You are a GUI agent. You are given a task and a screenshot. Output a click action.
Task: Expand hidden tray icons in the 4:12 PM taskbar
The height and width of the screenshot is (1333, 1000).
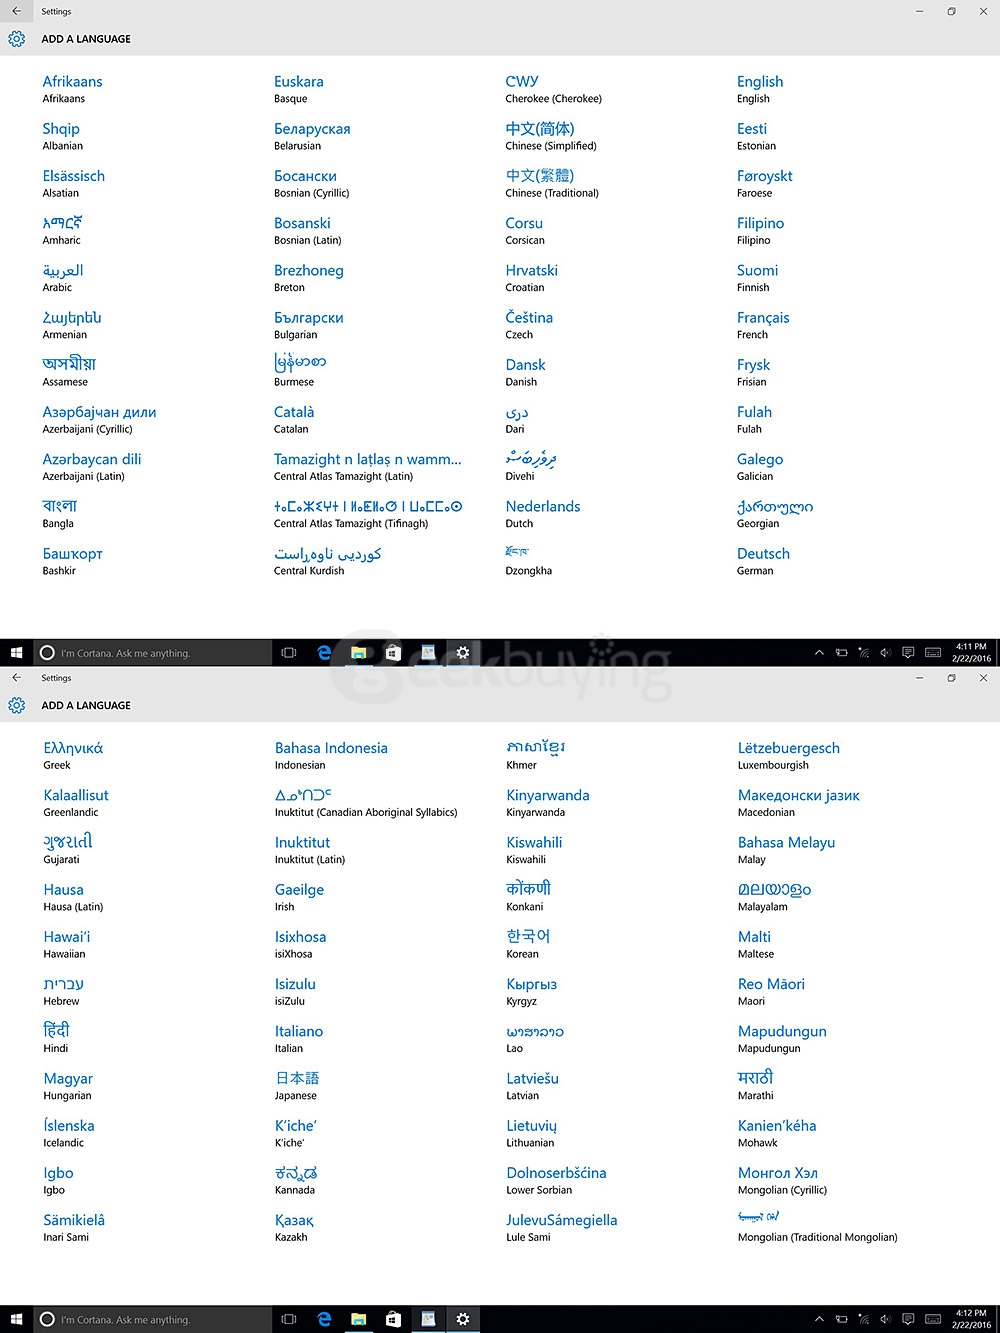click(819, 1319)
